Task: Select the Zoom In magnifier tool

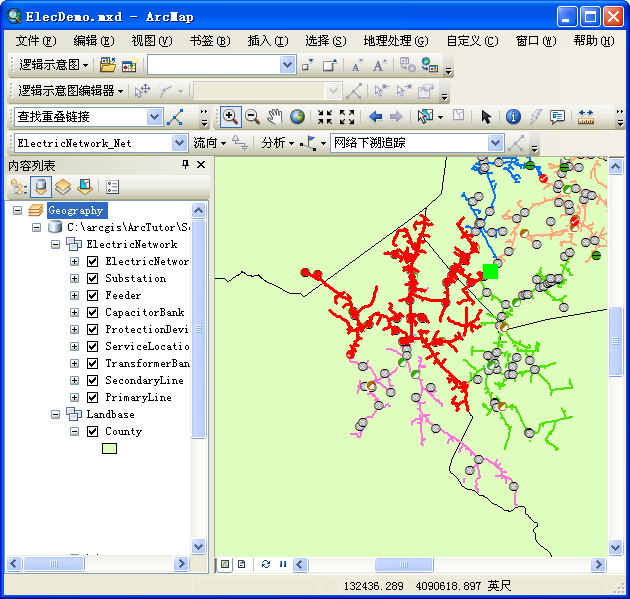Action: 230,117
